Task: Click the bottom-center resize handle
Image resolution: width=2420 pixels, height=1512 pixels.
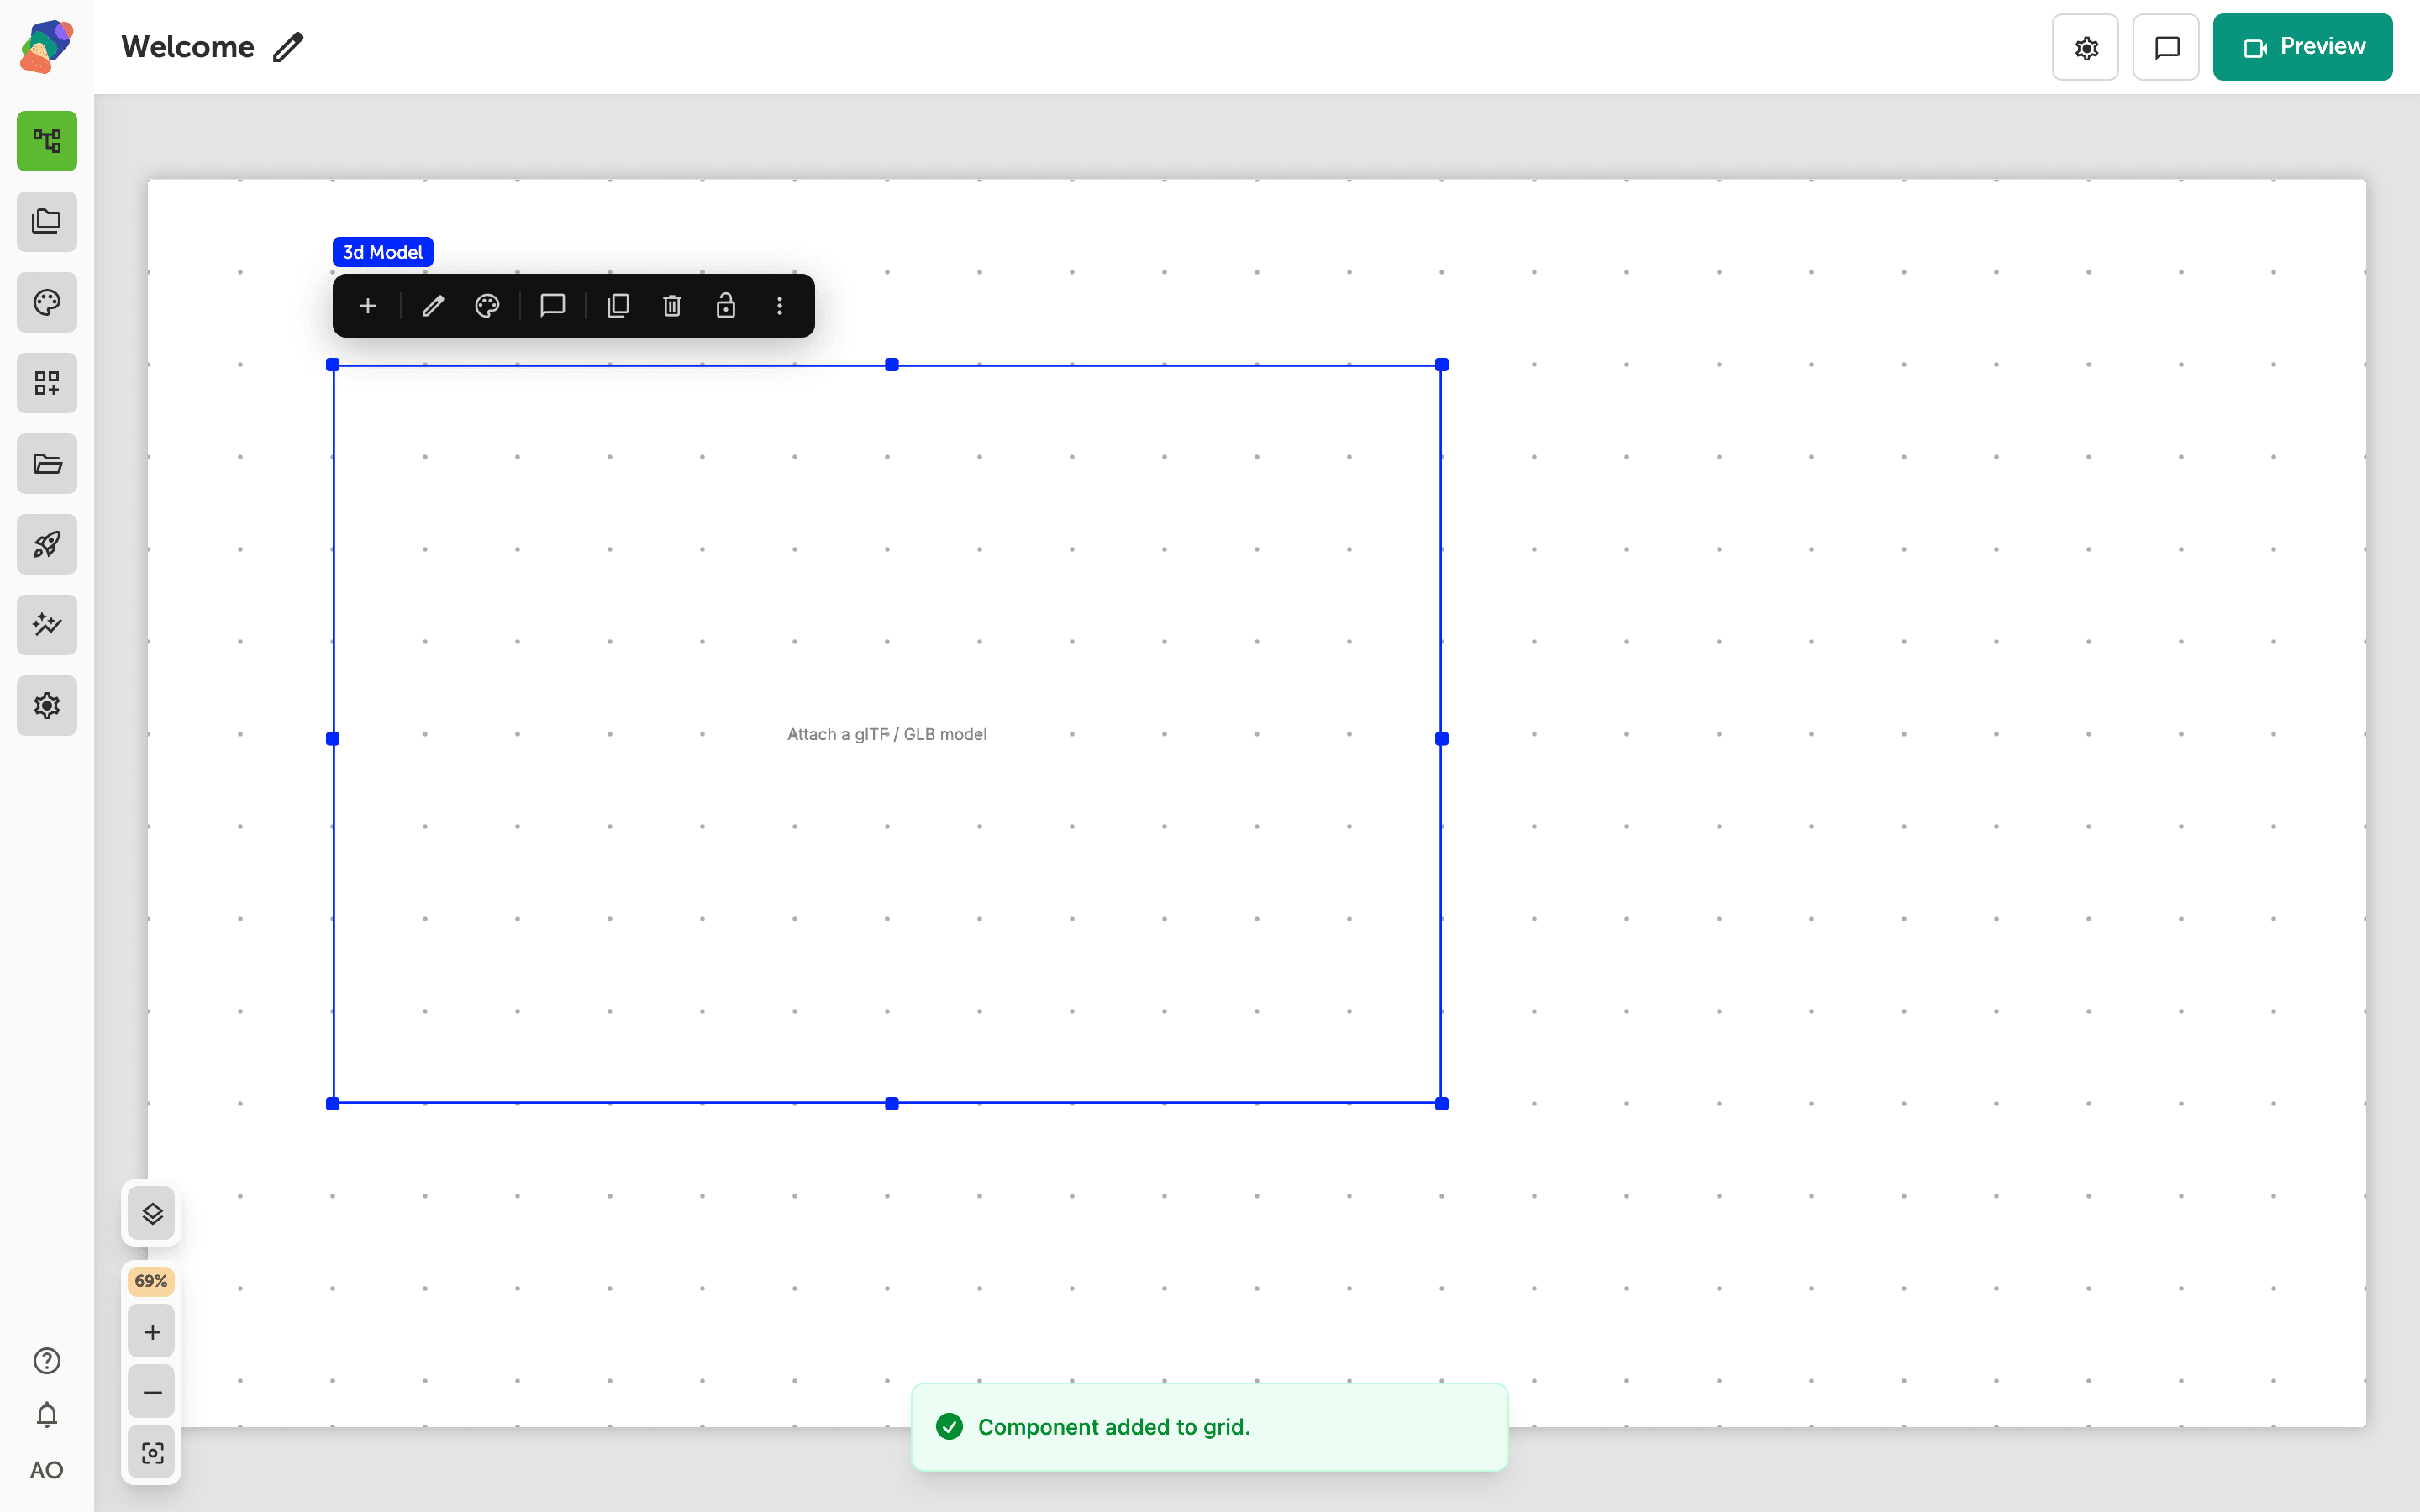Action: (x=892, y=1104)
